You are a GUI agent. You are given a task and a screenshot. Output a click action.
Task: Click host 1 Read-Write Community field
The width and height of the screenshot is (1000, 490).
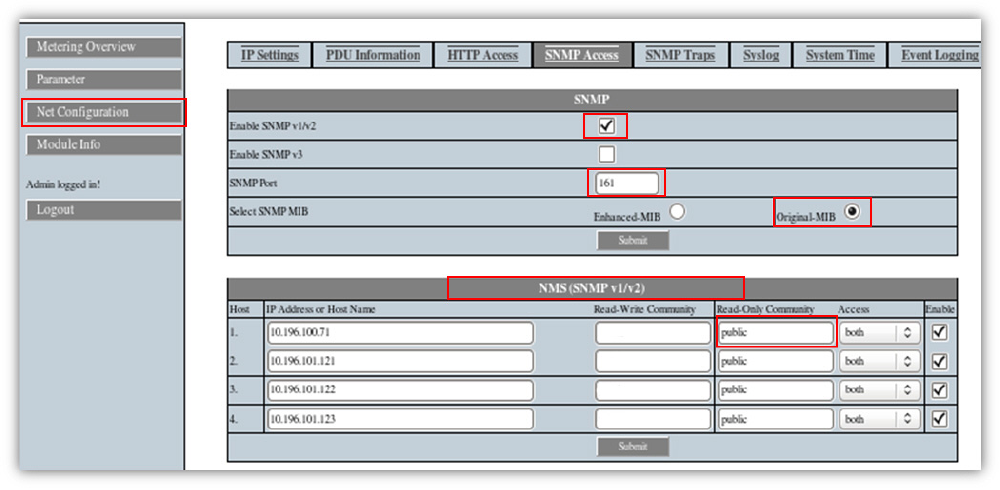(x=653, y=332)
